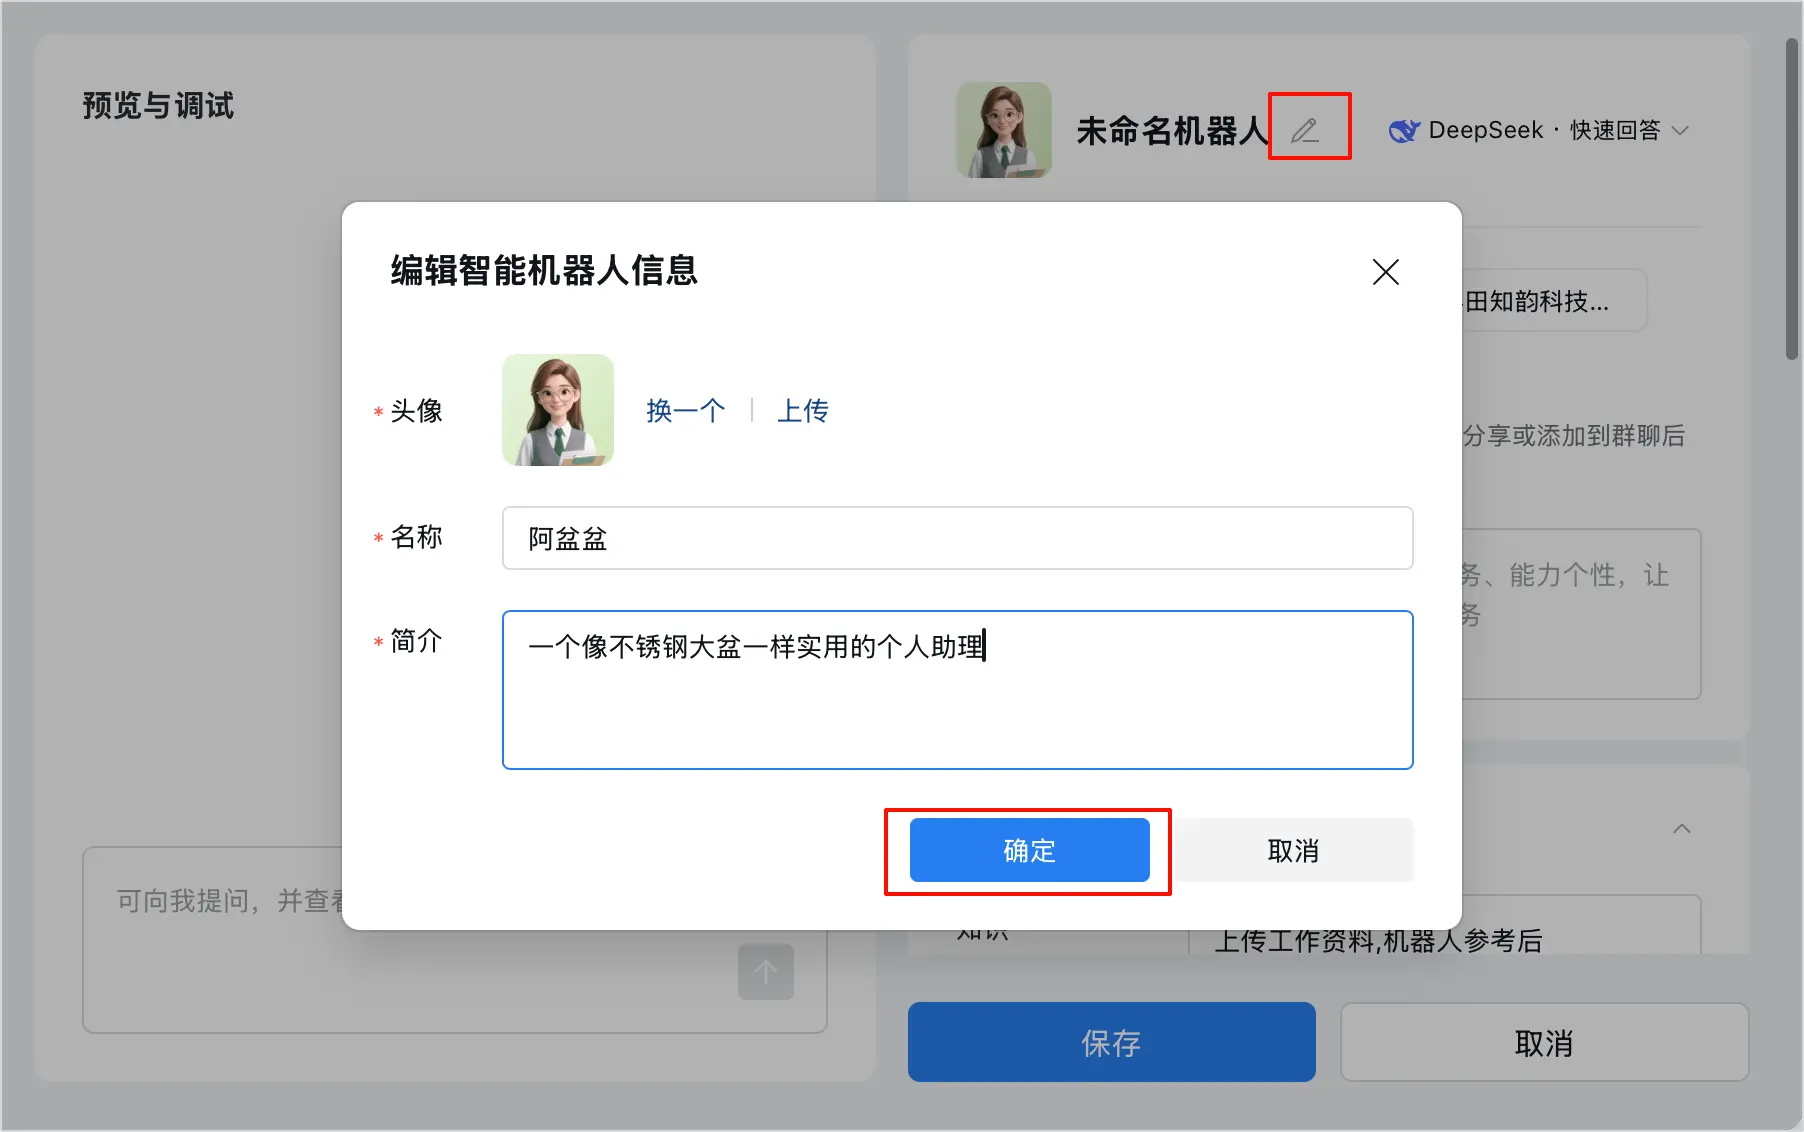Save the robot settings with 保存
Viewport: 1804px width, 1132px height.
point(1110,1042)
